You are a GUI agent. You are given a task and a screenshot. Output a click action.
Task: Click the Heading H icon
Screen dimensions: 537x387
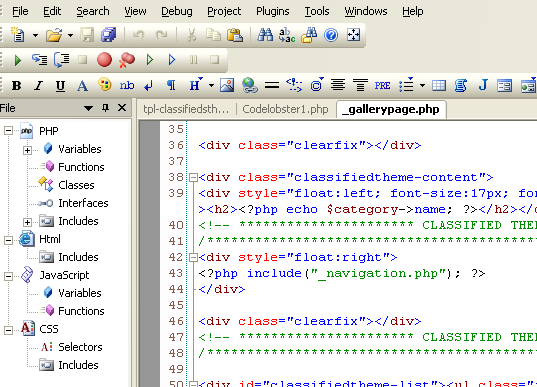tap(196, 84)
